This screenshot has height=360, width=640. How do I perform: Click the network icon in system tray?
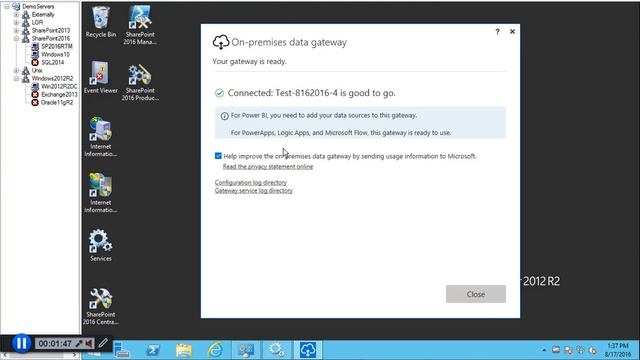(x=568, y=350)
